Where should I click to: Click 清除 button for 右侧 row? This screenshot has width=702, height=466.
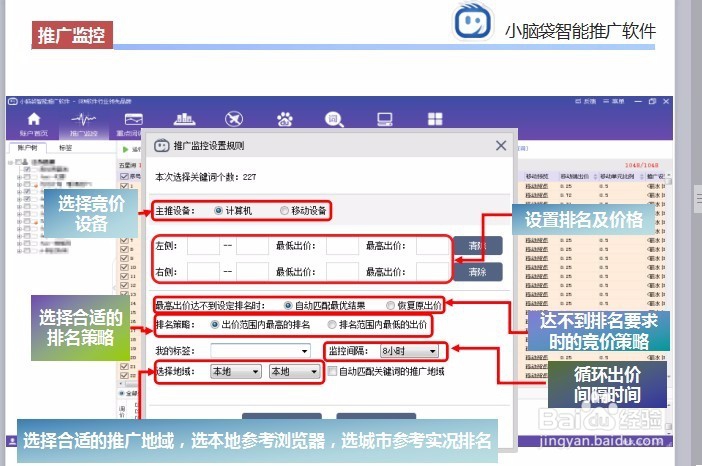478,272
